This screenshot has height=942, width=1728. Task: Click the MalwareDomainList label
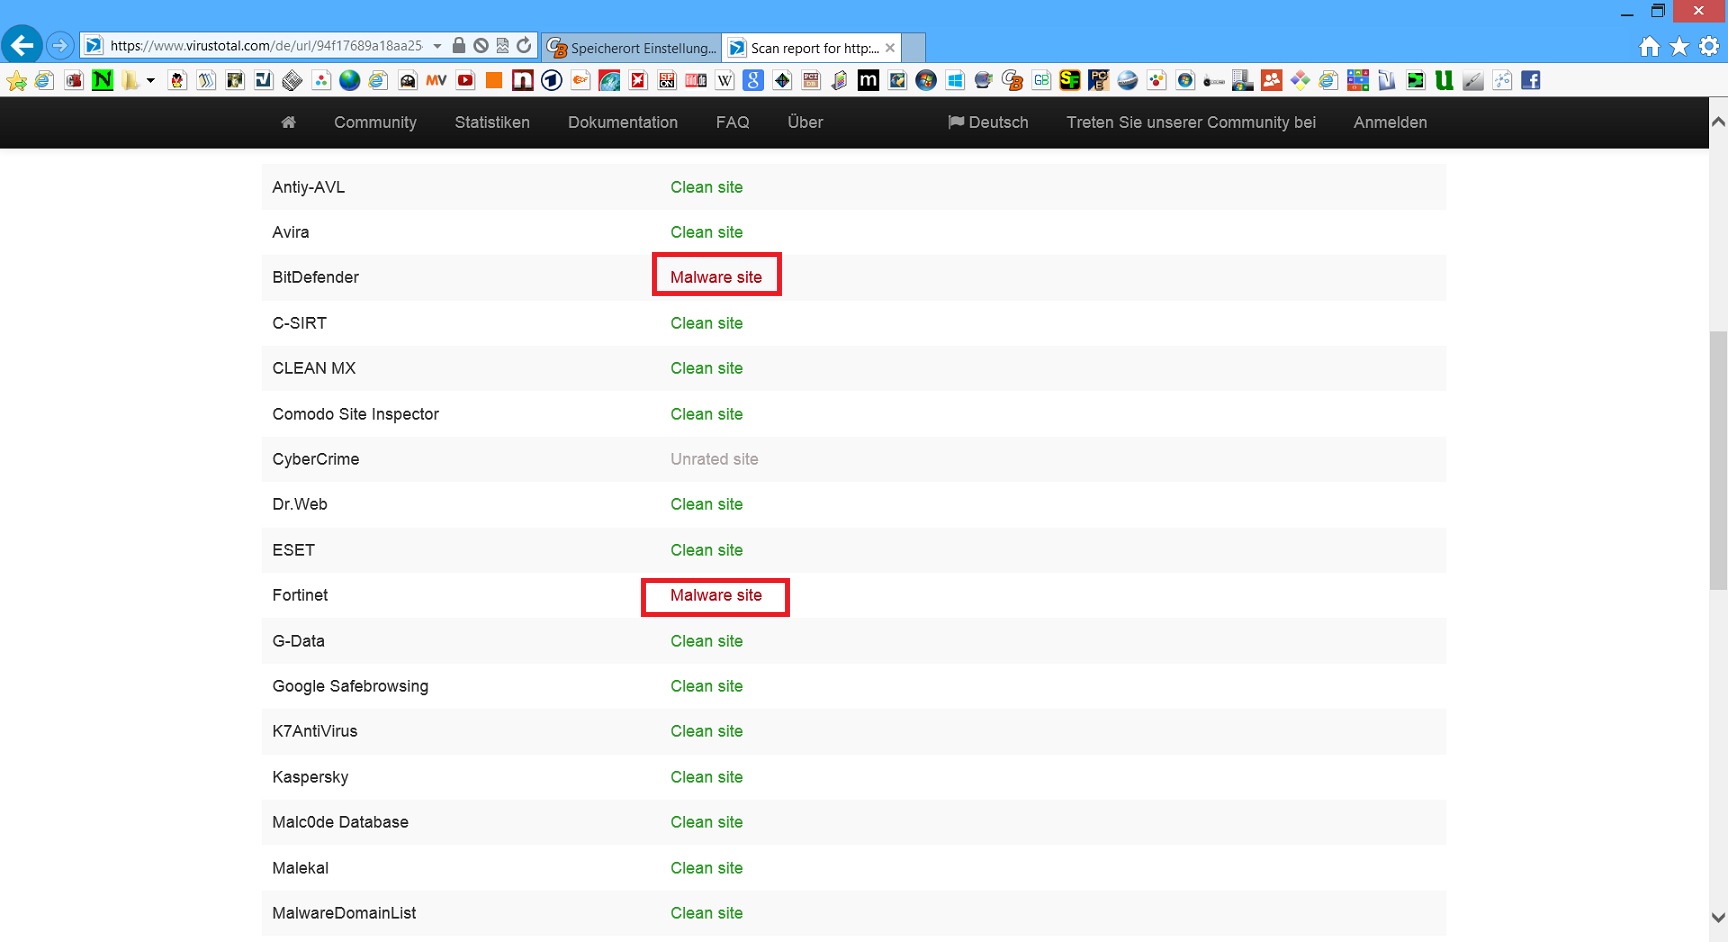point(344,913)
